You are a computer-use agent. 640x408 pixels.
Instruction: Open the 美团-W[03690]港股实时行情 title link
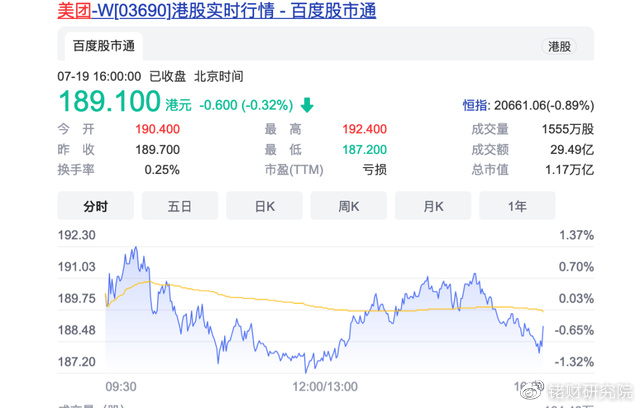click(x=217, y=10)
